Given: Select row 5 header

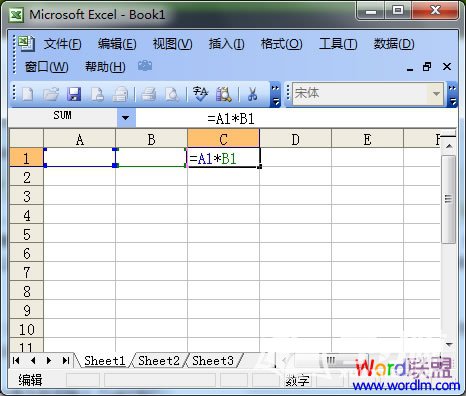Looking at the screenshot, I should click(x=26, y=234).
